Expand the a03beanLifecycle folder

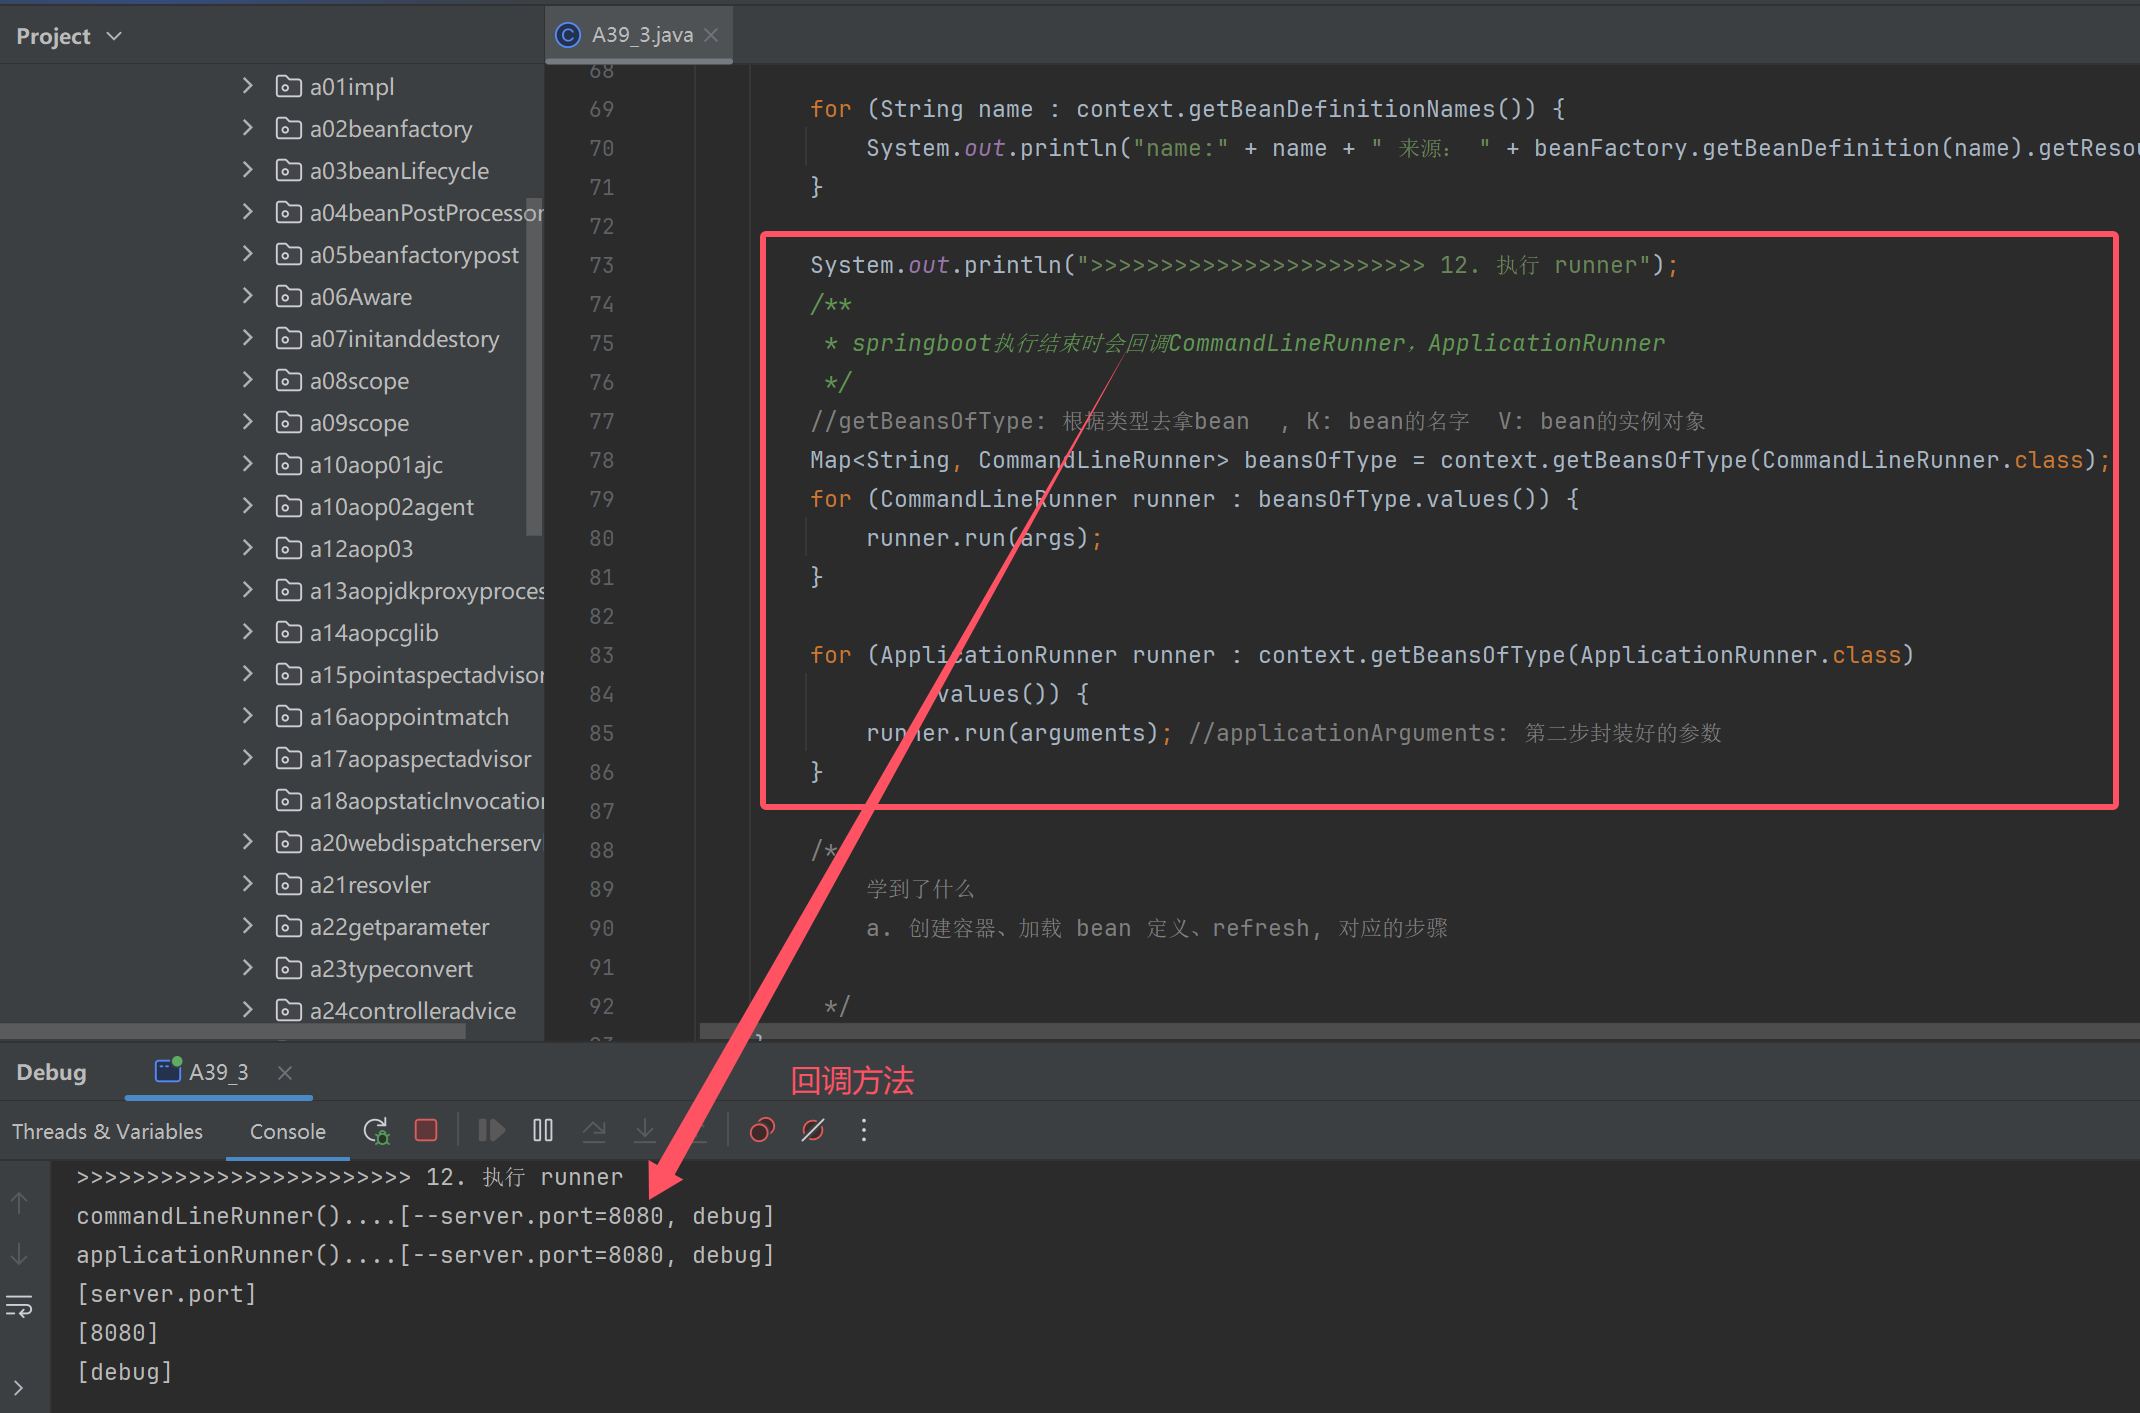pyautogui.click(x=248, y=170)
